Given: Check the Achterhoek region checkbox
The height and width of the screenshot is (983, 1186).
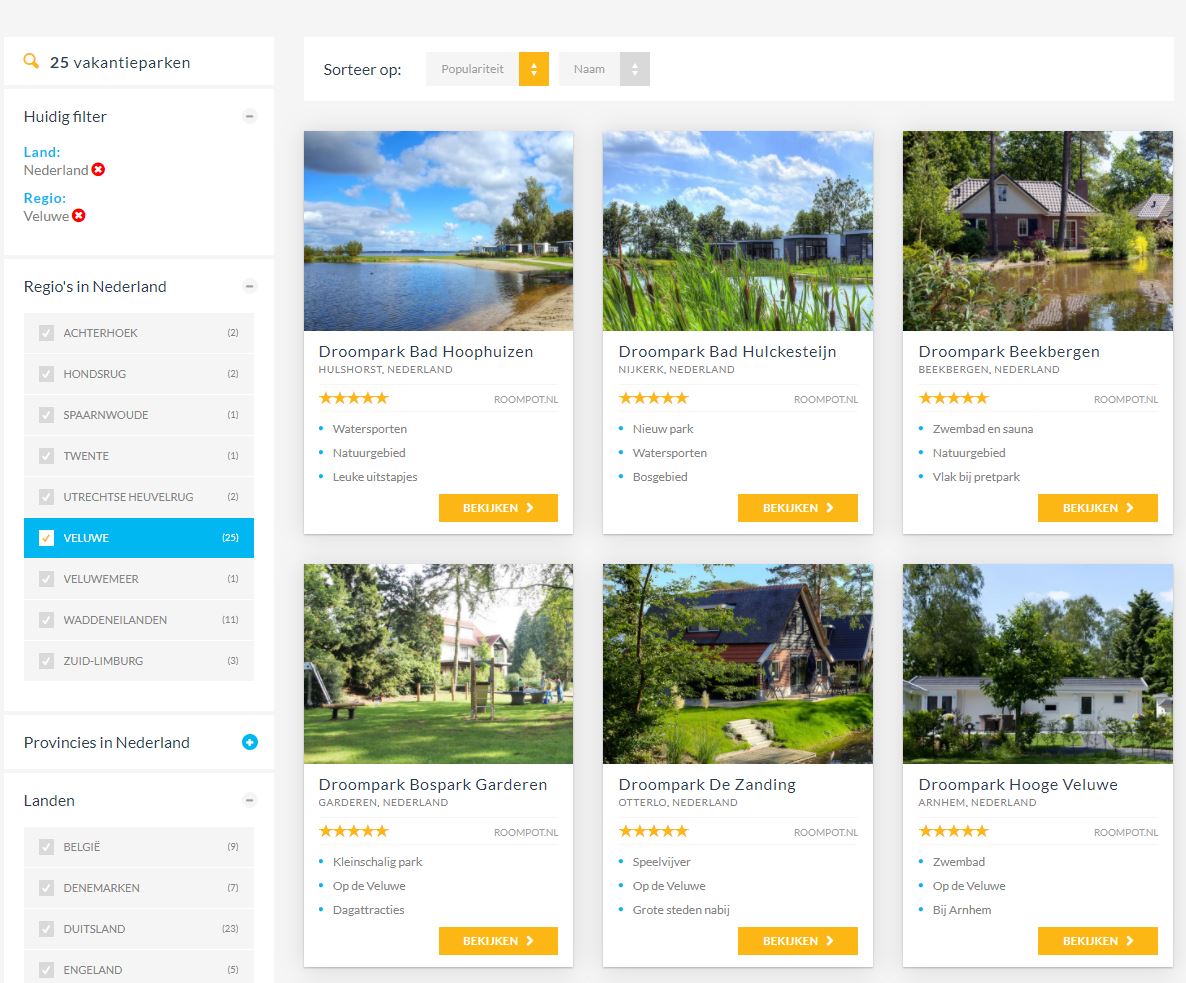Looking at the screenshot, I should (x=46, y=333).
